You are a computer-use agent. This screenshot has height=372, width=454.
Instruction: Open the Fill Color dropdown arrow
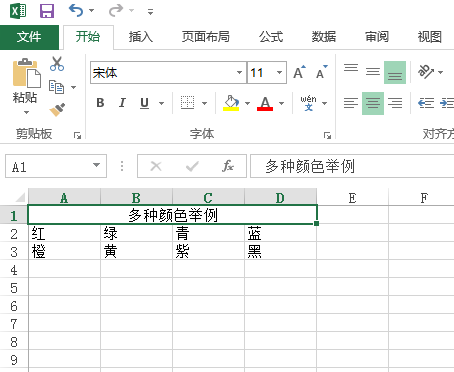click(247, 103)
